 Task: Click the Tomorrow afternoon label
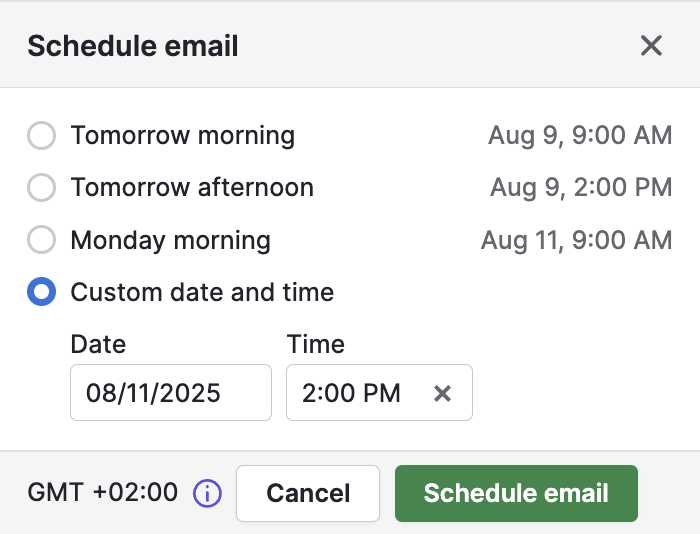192,188
